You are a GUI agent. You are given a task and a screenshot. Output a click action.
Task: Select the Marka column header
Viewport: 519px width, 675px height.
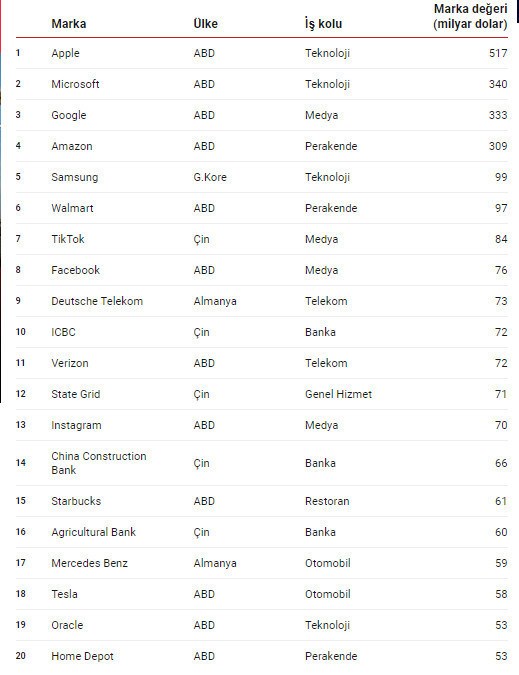(x=68, y=24)
